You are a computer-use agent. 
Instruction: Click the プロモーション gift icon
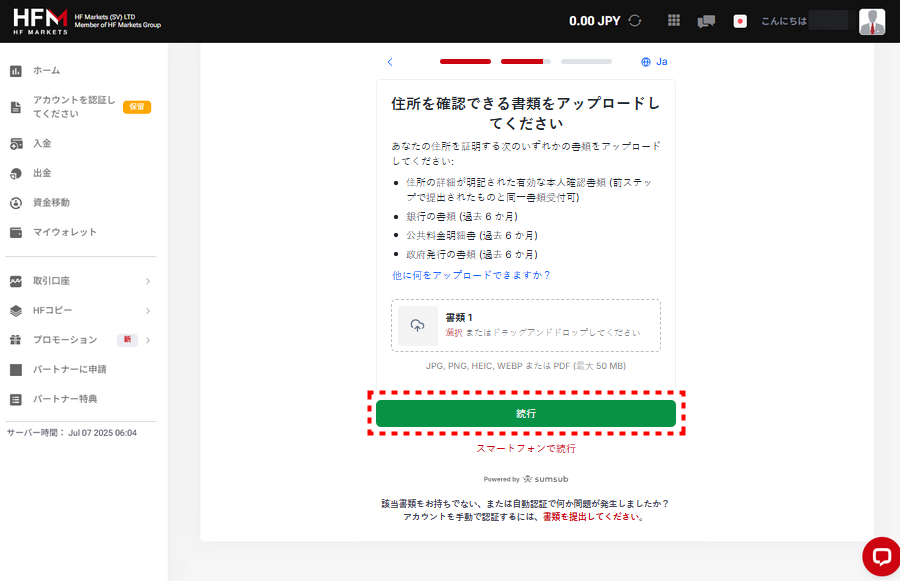[x=16, y=340]
